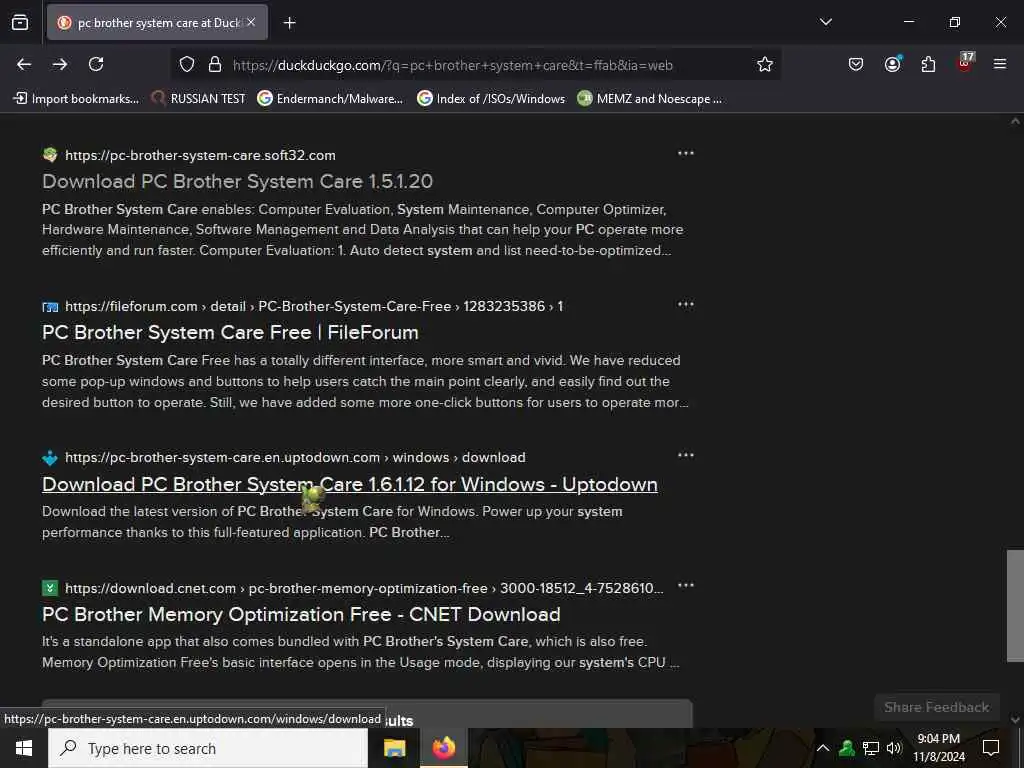
Task: Show hidden system tray icons
Action: coord(823,748)
